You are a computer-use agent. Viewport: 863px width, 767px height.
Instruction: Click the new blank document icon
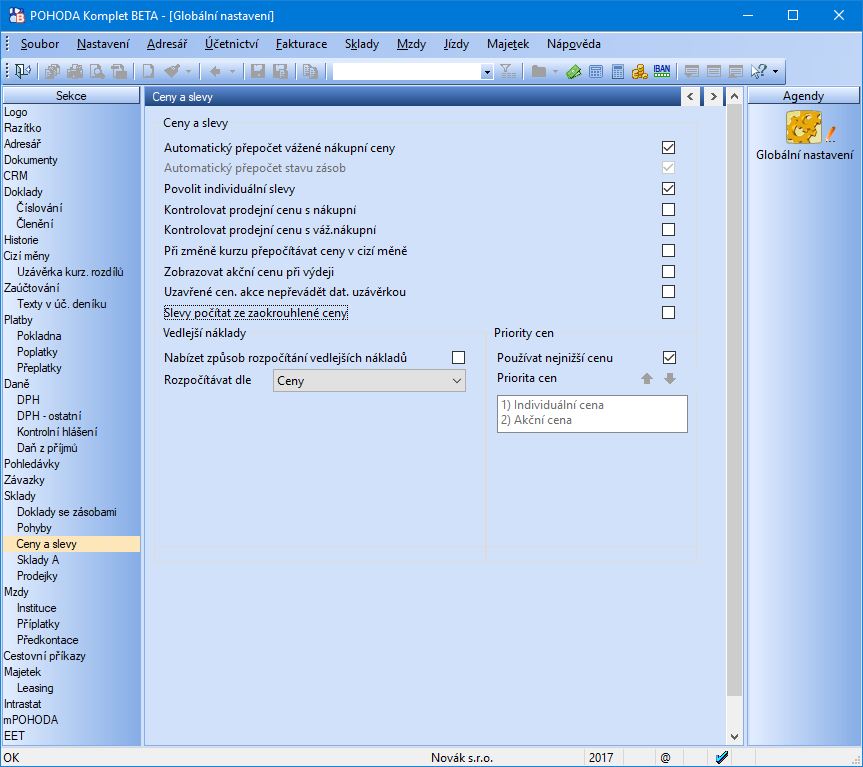click(x=149, y=72)
